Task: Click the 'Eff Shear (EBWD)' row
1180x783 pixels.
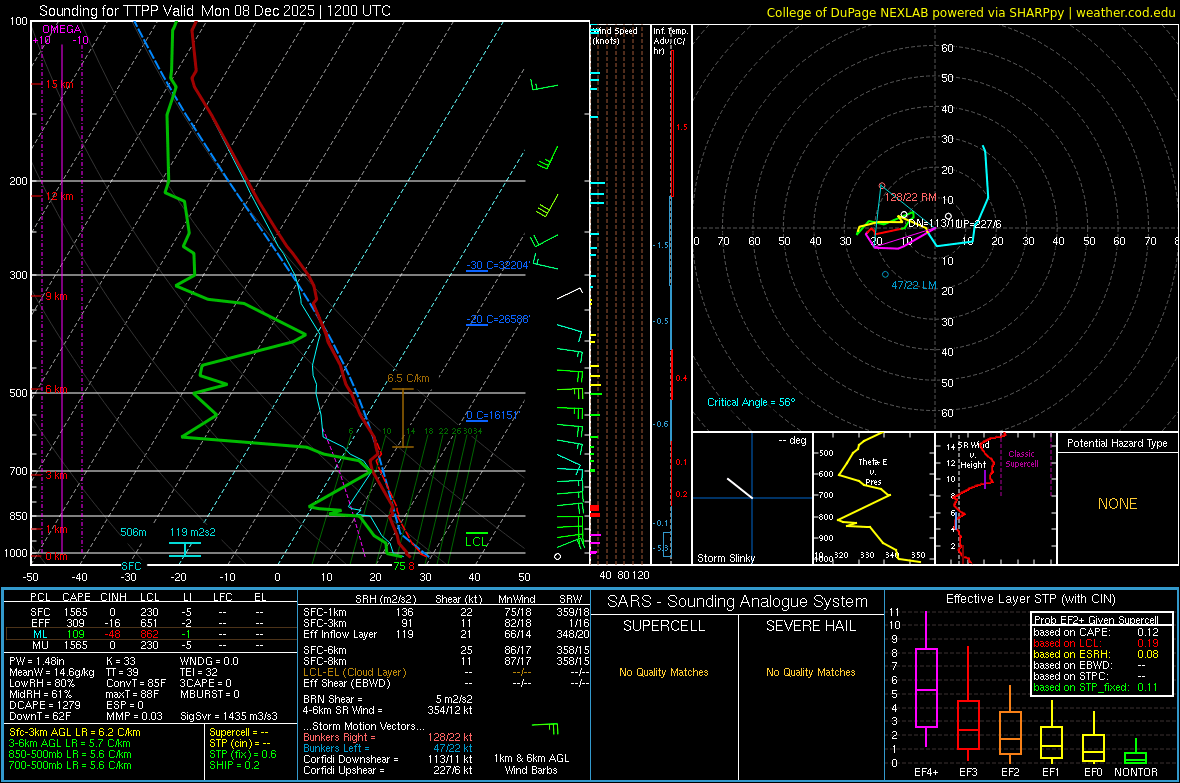Action: (x=446, y=683)
